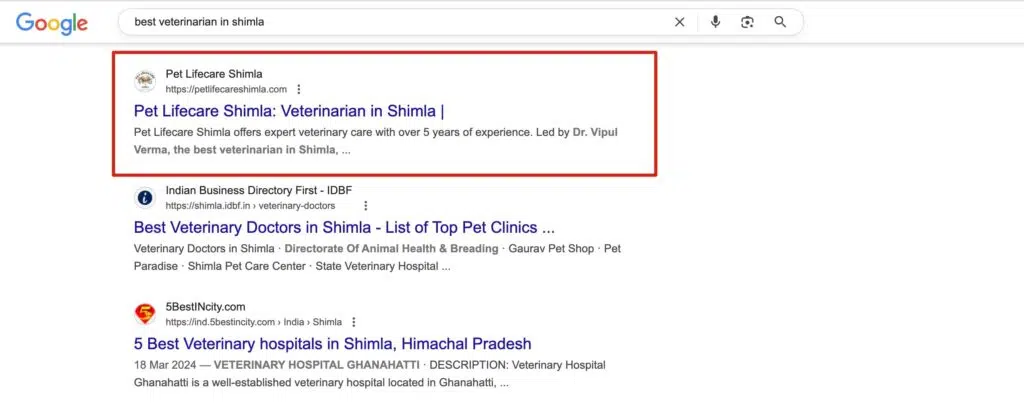Clear the search query with X icon
Image resolution: width=1024 pixels, height=405 pixels.
[680, 22]
